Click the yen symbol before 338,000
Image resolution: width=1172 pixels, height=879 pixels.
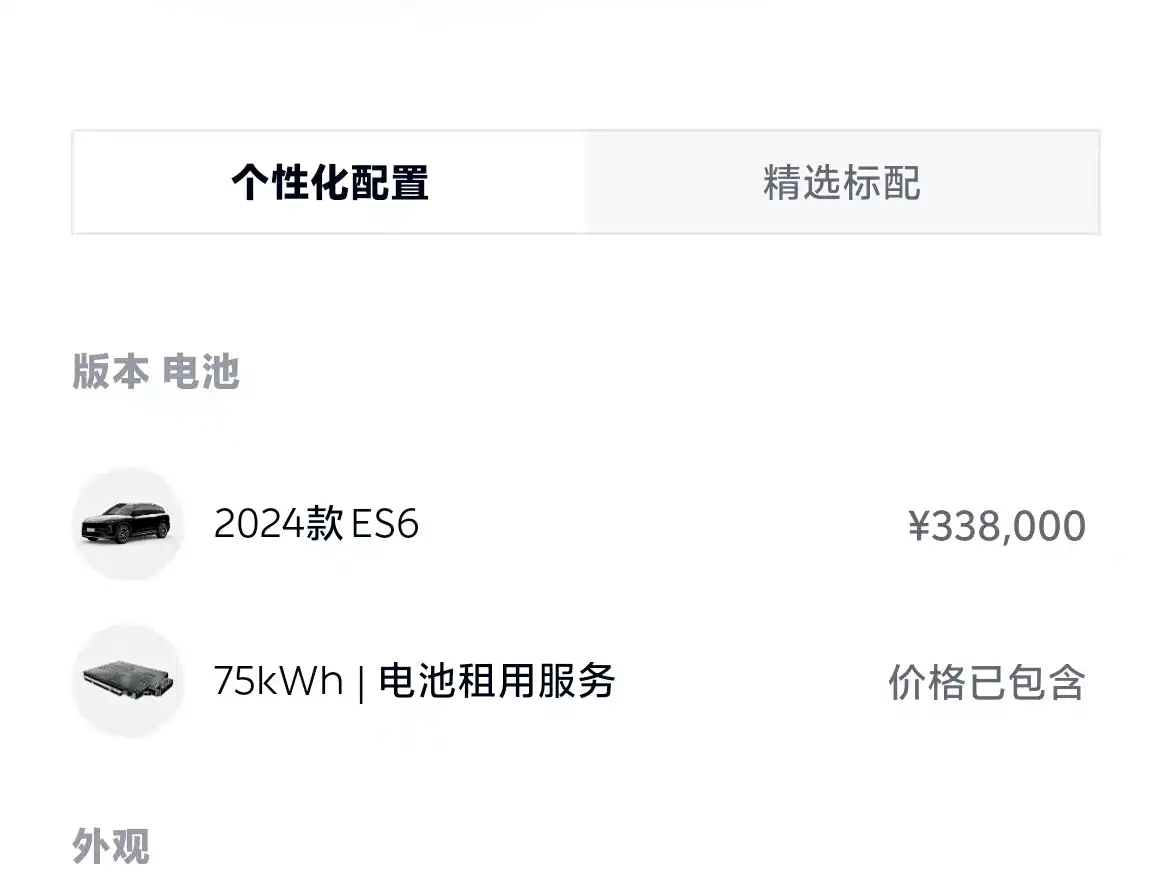(x=919, y=526)
